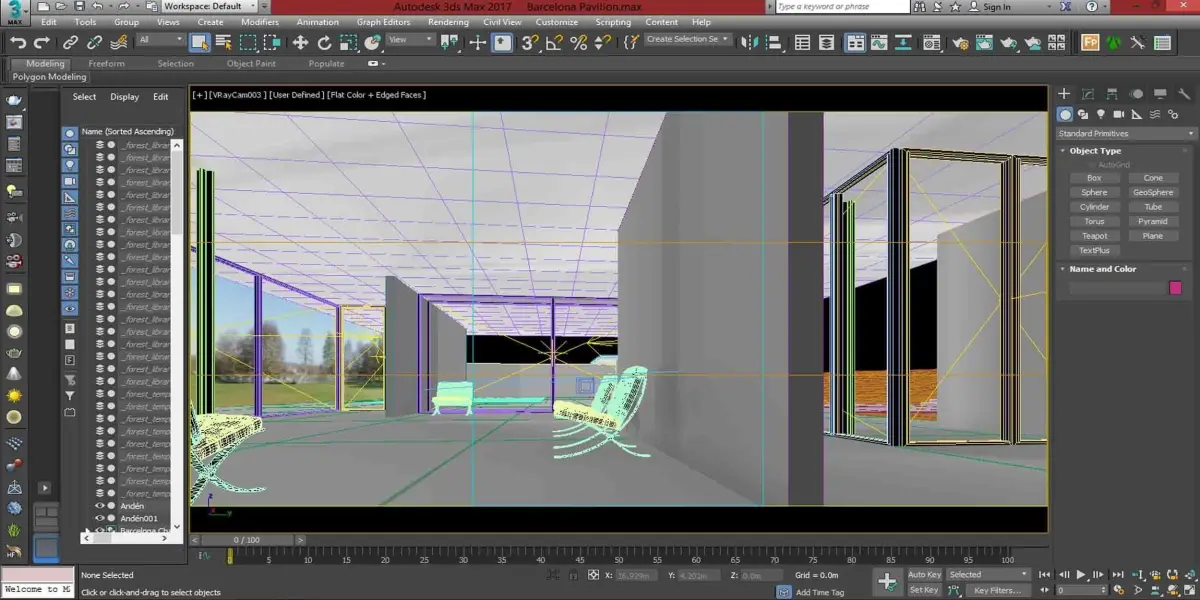
Task: Switch to Object Paint ribbon tab
Action: [x=251, y=64]
